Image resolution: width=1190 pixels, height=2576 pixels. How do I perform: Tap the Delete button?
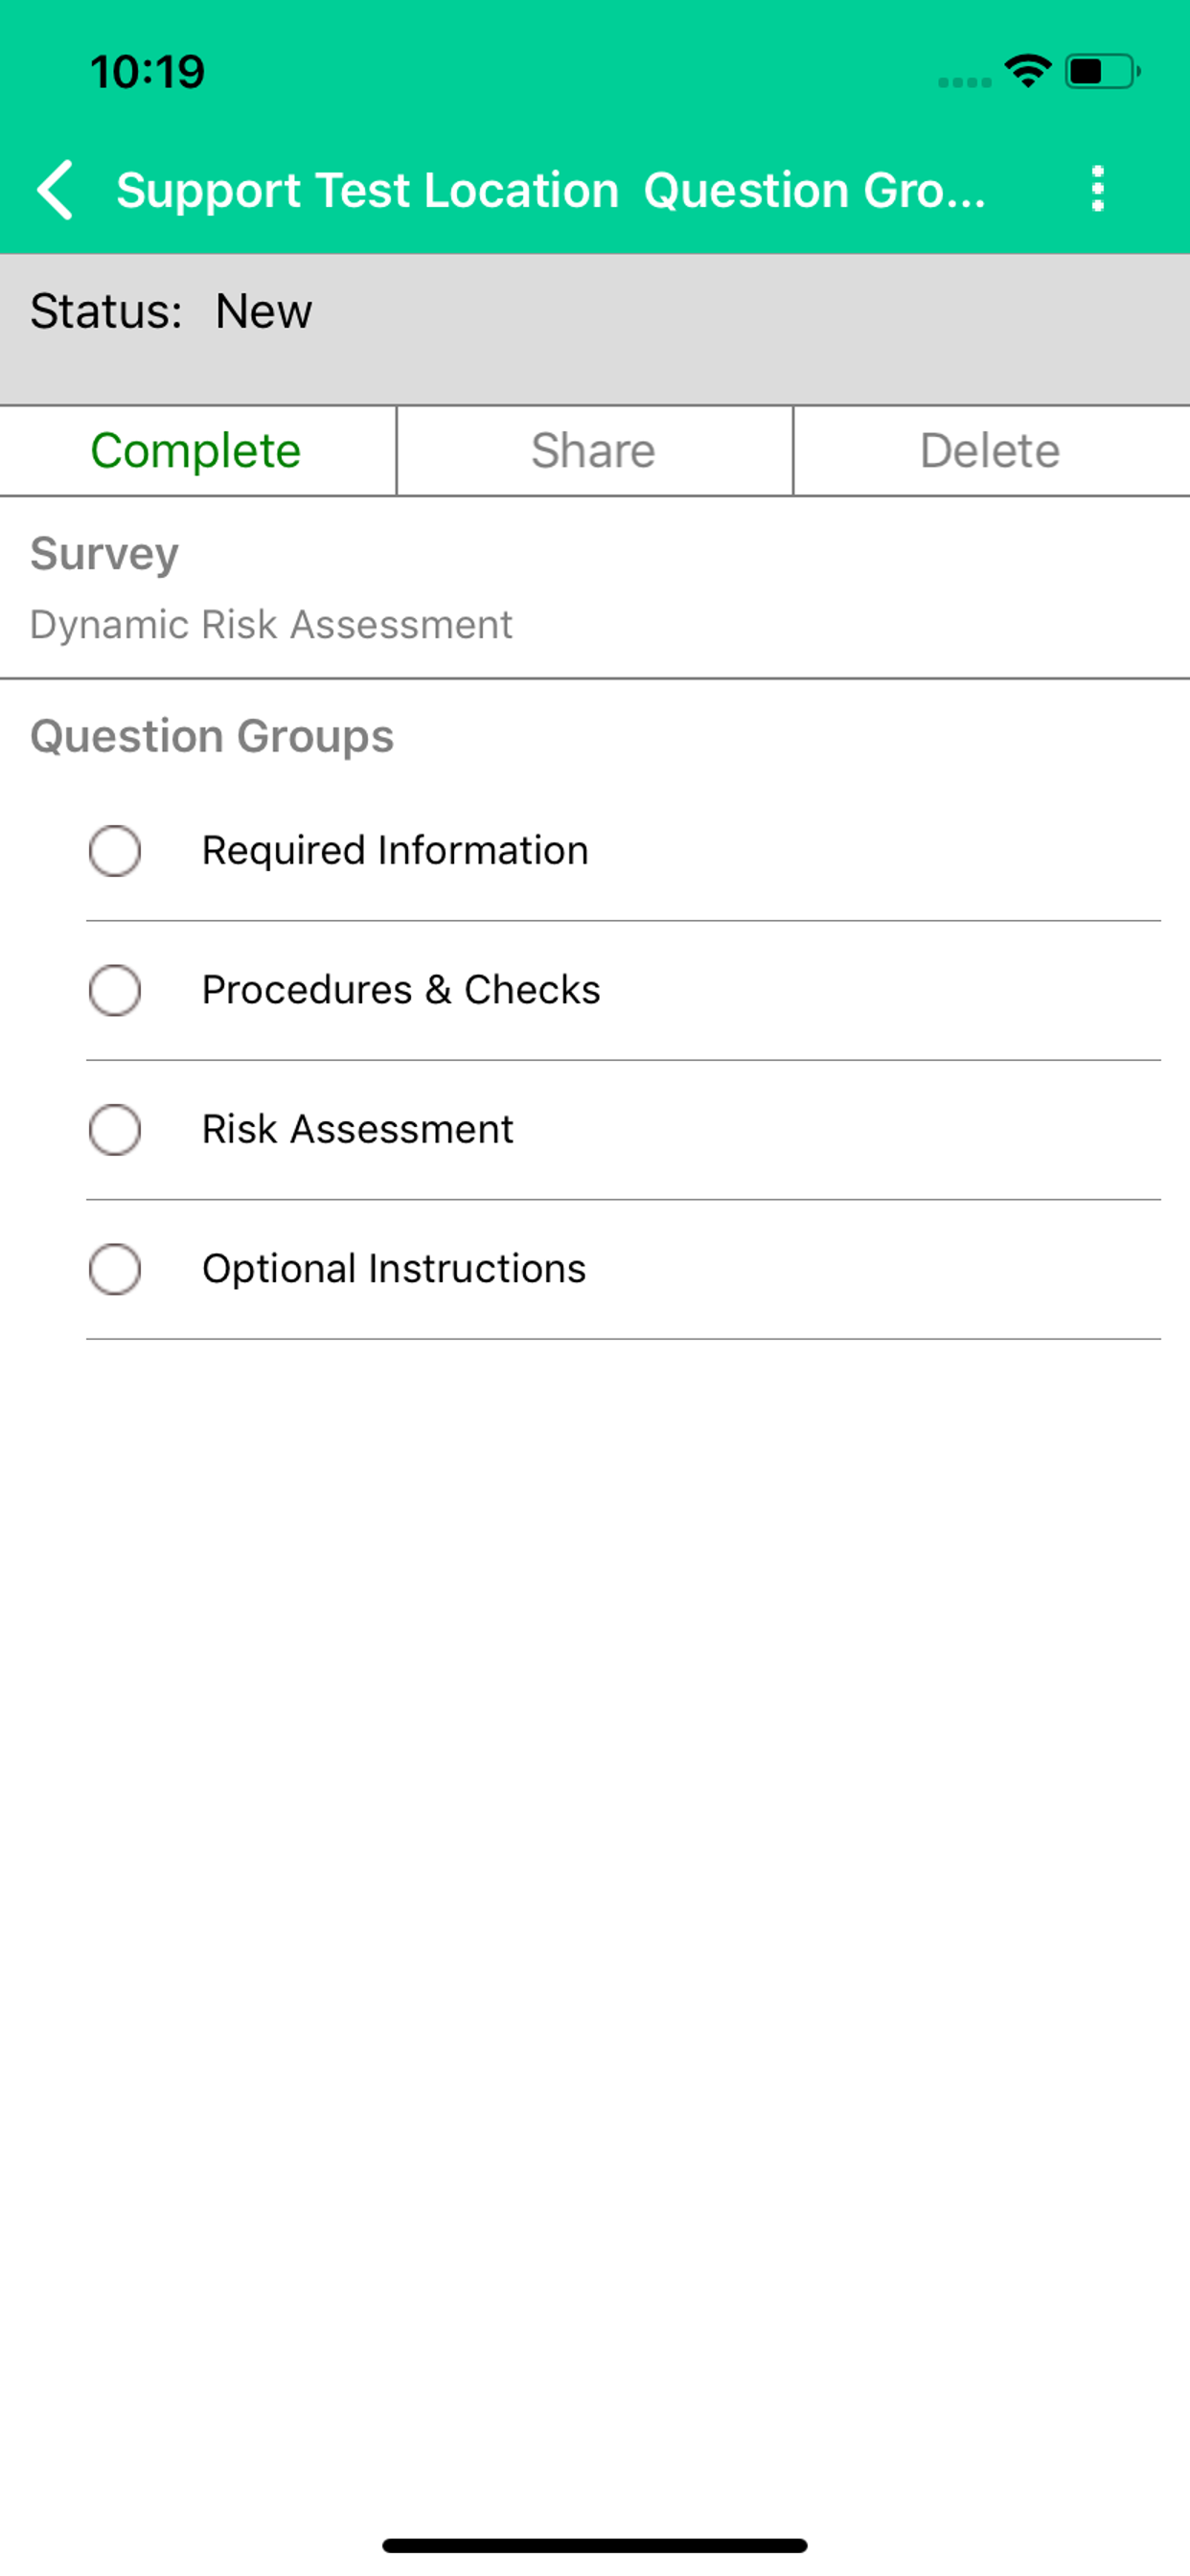pos(991,451)
